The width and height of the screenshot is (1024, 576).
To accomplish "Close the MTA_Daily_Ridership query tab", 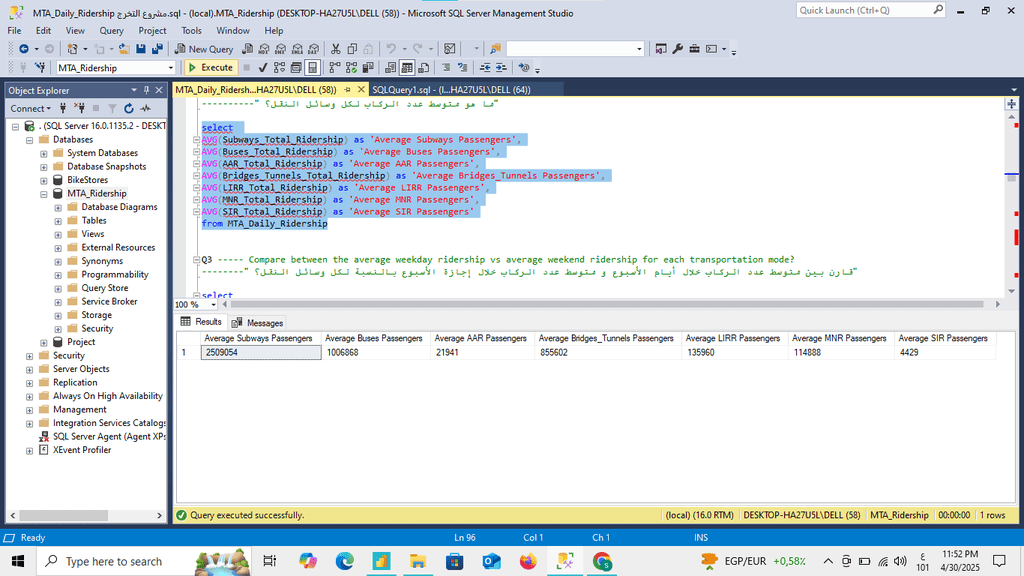I will pyautogui.click(x=361, y=89).
